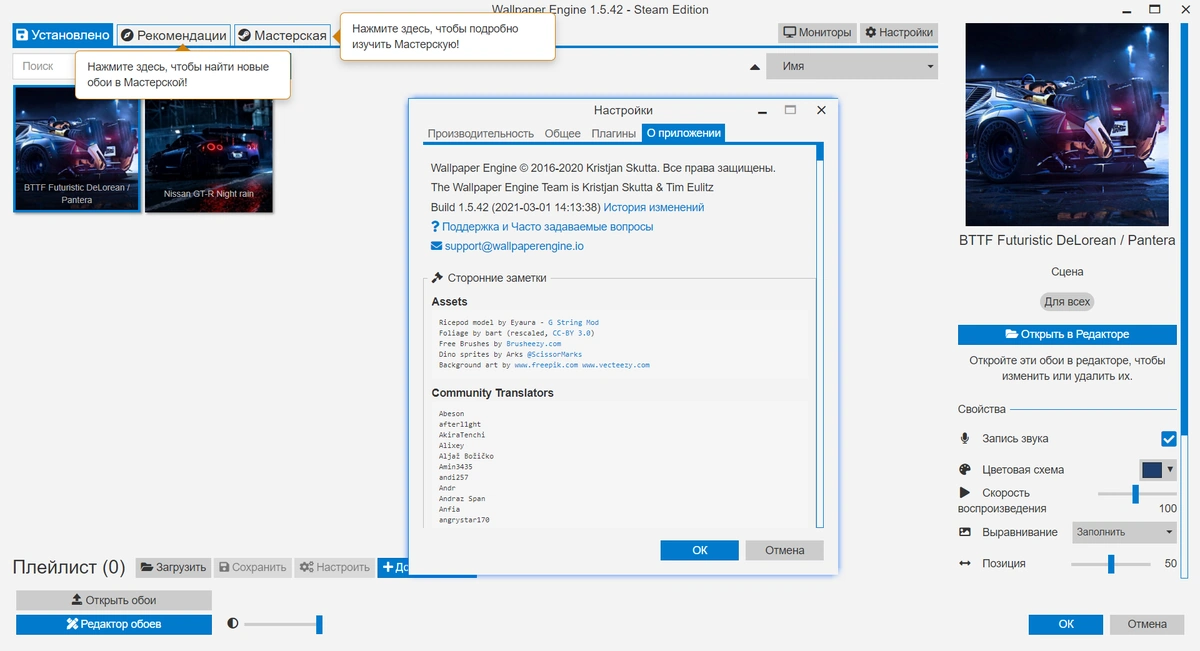
Task: Click playlist Сохранить button
Action: point(253,567)
